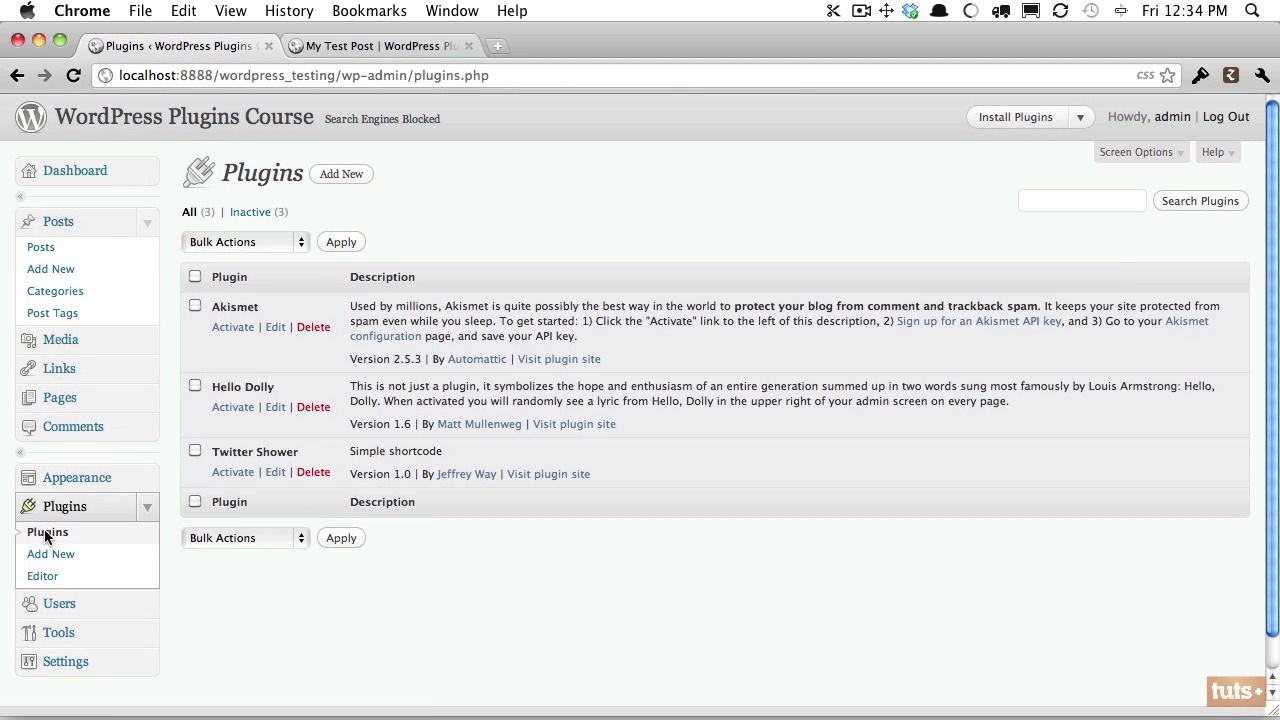Collapse the Posts menu arrow
This screenshot has width=1280, height=720.
147,223
